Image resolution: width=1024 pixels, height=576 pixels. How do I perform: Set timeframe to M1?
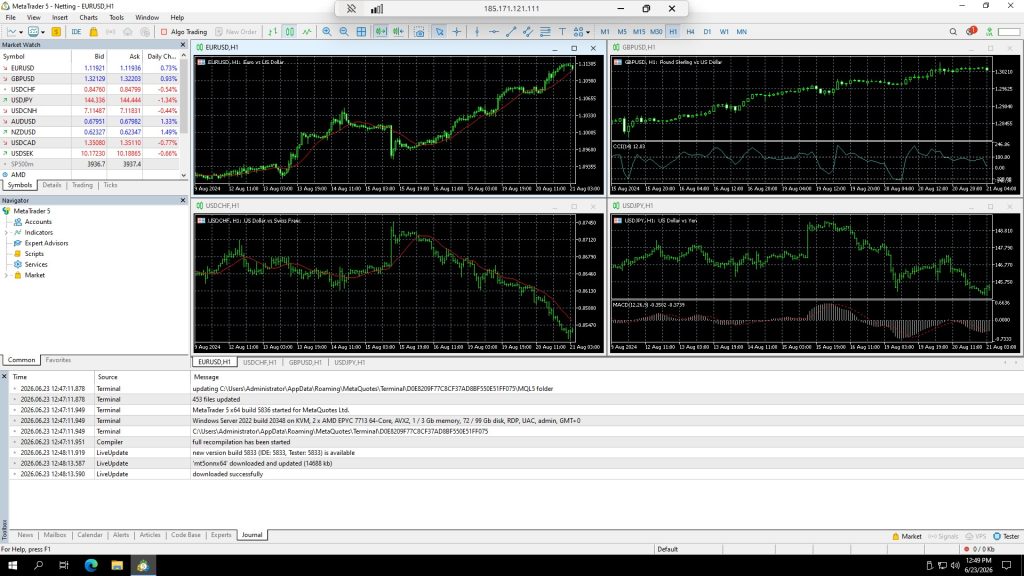coord(605,31)
